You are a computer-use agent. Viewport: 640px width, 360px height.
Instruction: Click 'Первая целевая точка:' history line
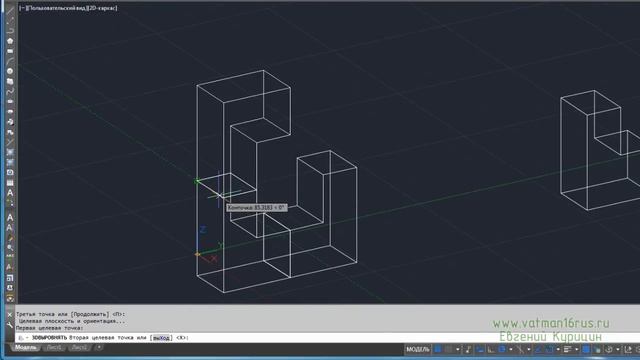tap(49, 328)
